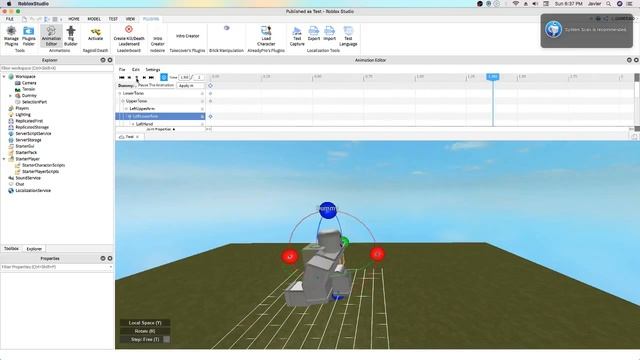Open the Apple menu
The width and height of the screenshot is (640, 360).
[x=9, y=4]
